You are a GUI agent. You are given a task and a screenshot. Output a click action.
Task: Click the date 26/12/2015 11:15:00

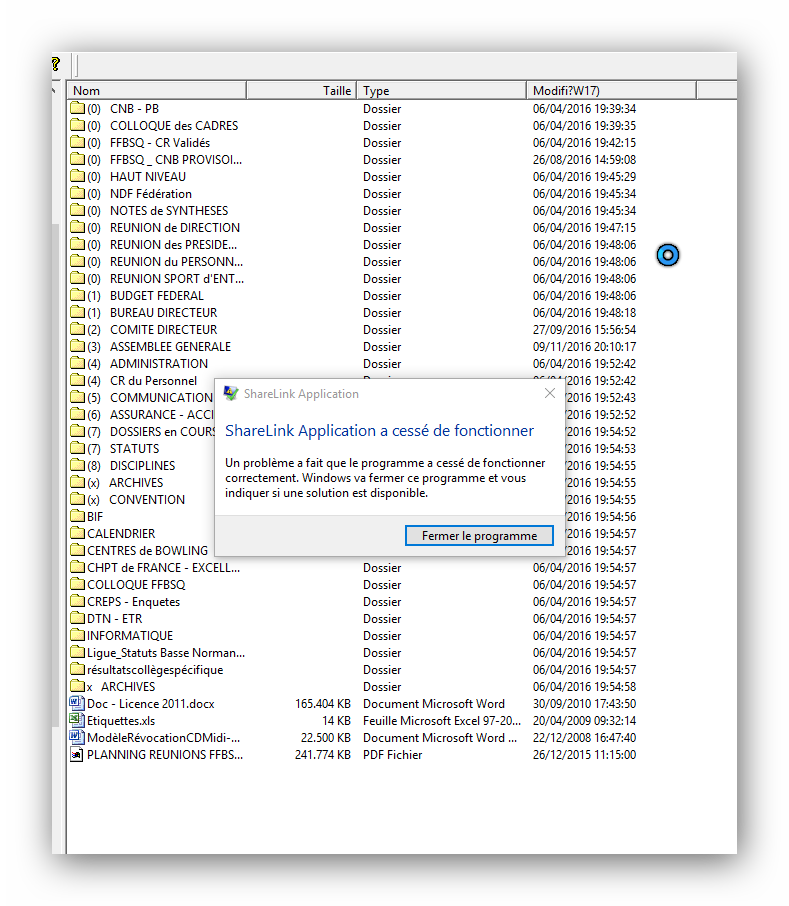(585, 755)
